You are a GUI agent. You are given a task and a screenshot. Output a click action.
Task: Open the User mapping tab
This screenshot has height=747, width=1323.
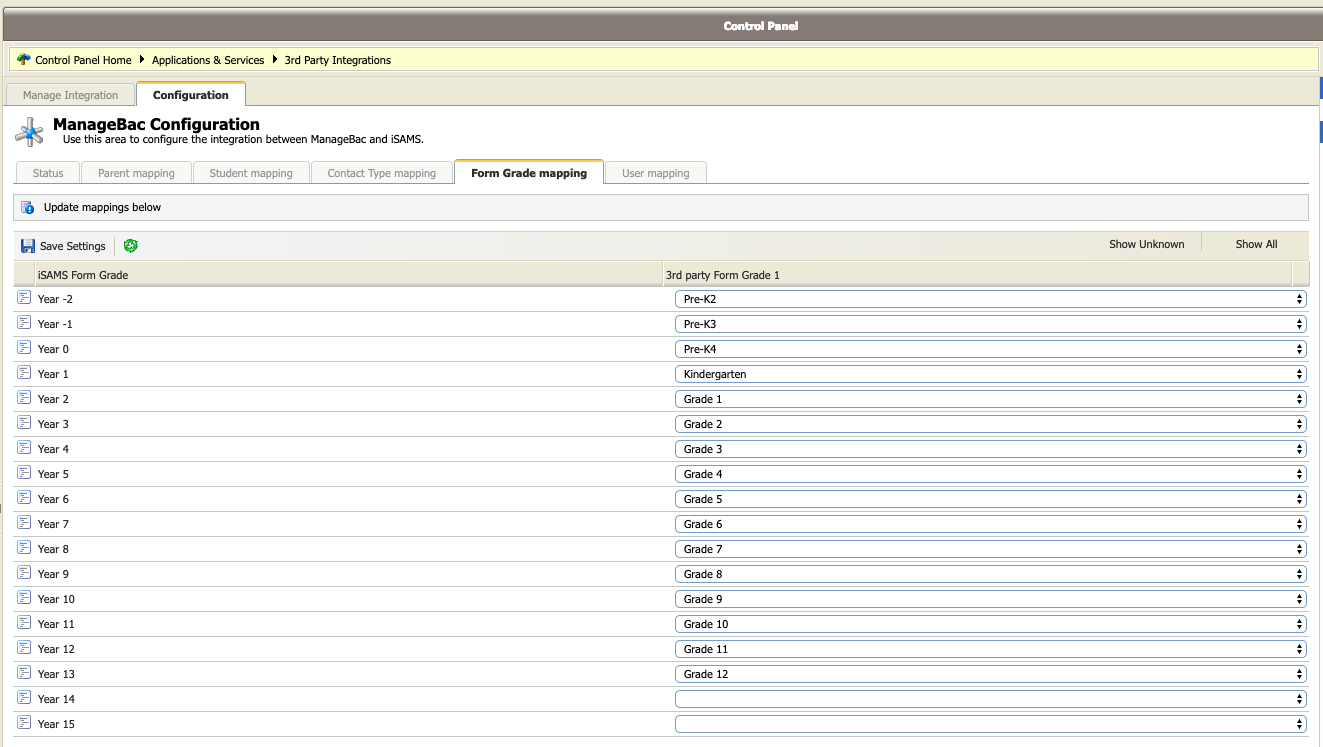[x=655, y=173]
